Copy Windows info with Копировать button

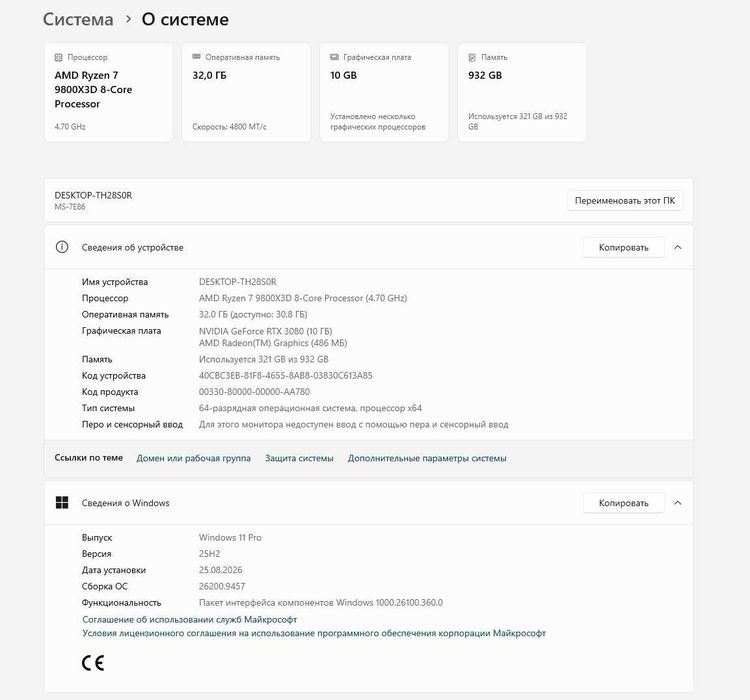624,503
